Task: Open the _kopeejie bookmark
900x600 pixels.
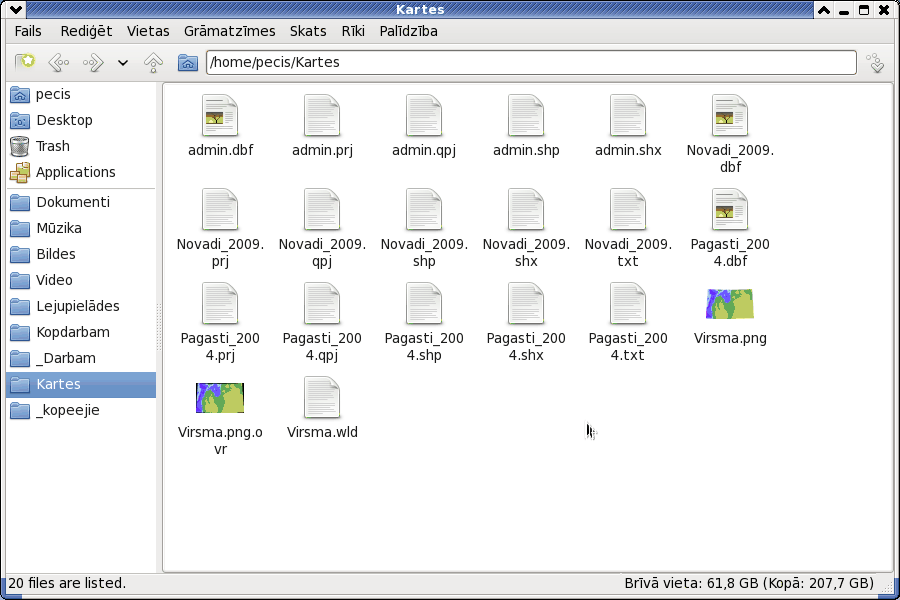Action: tap(81, 410)
